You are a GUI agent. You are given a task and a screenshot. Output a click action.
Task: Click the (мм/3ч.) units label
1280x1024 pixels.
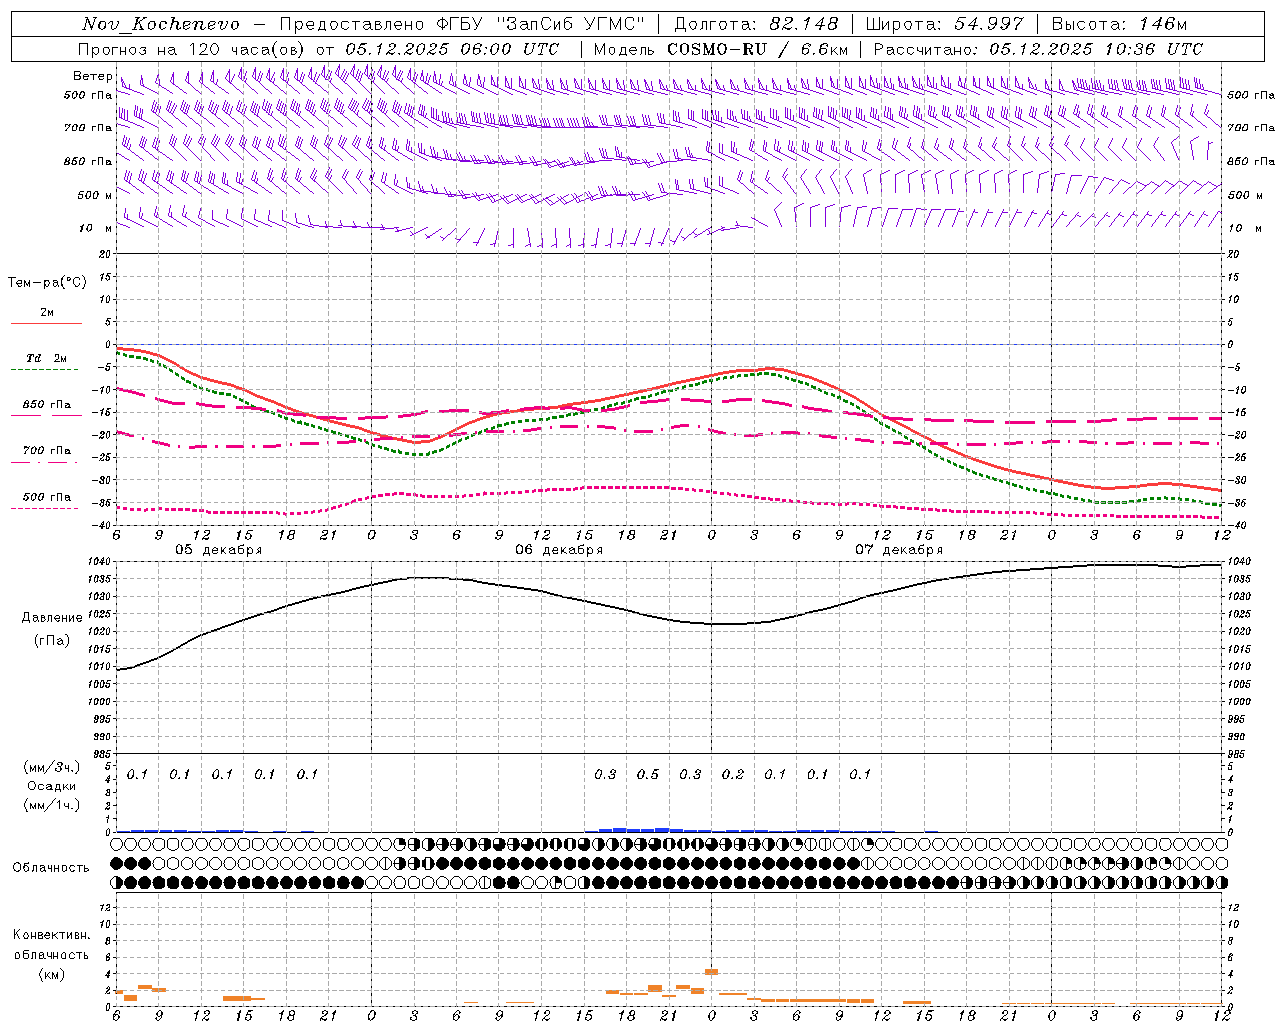[x=51, y=768]
